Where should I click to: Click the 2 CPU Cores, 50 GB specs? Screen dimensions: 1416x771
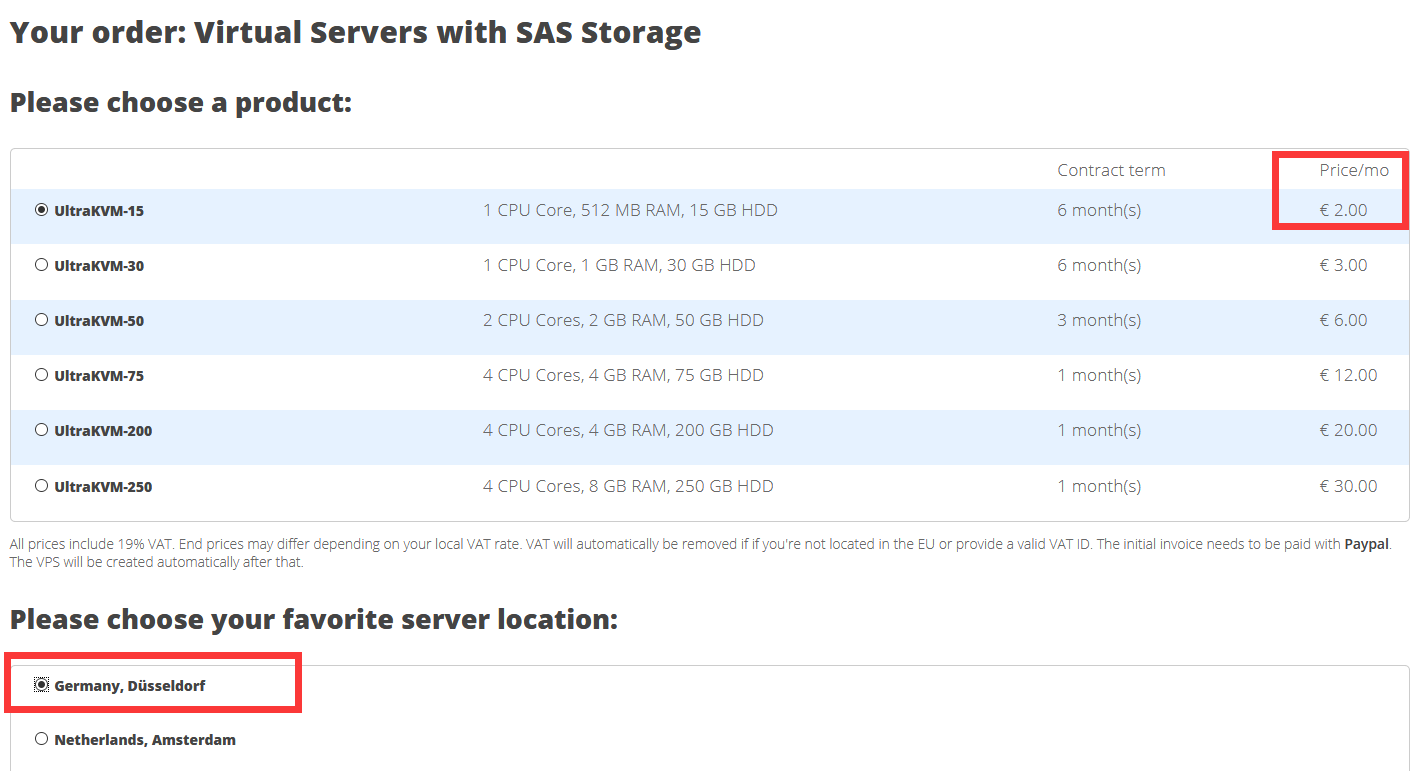(x=623, y=320)
